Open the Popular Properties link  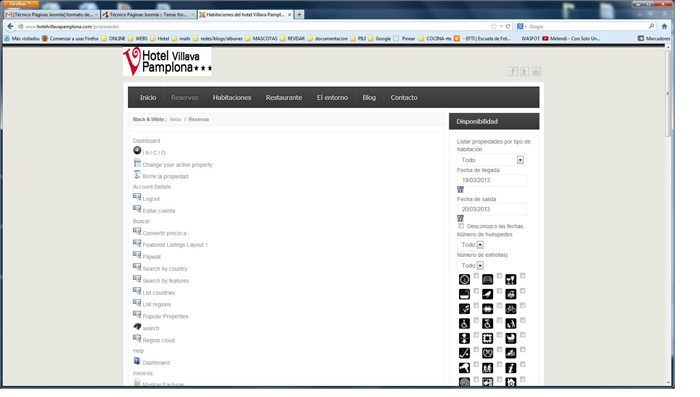tap(165, 316)
